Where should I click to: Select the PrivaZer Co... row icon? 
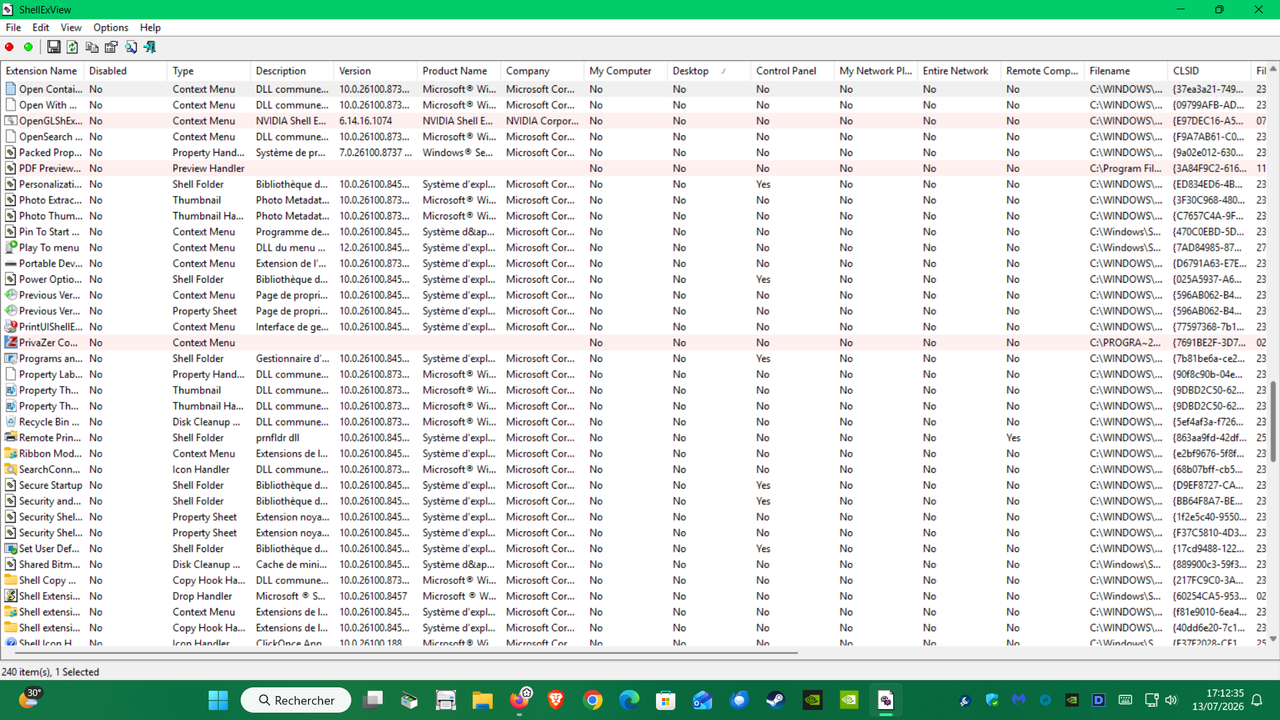(11, 342)
